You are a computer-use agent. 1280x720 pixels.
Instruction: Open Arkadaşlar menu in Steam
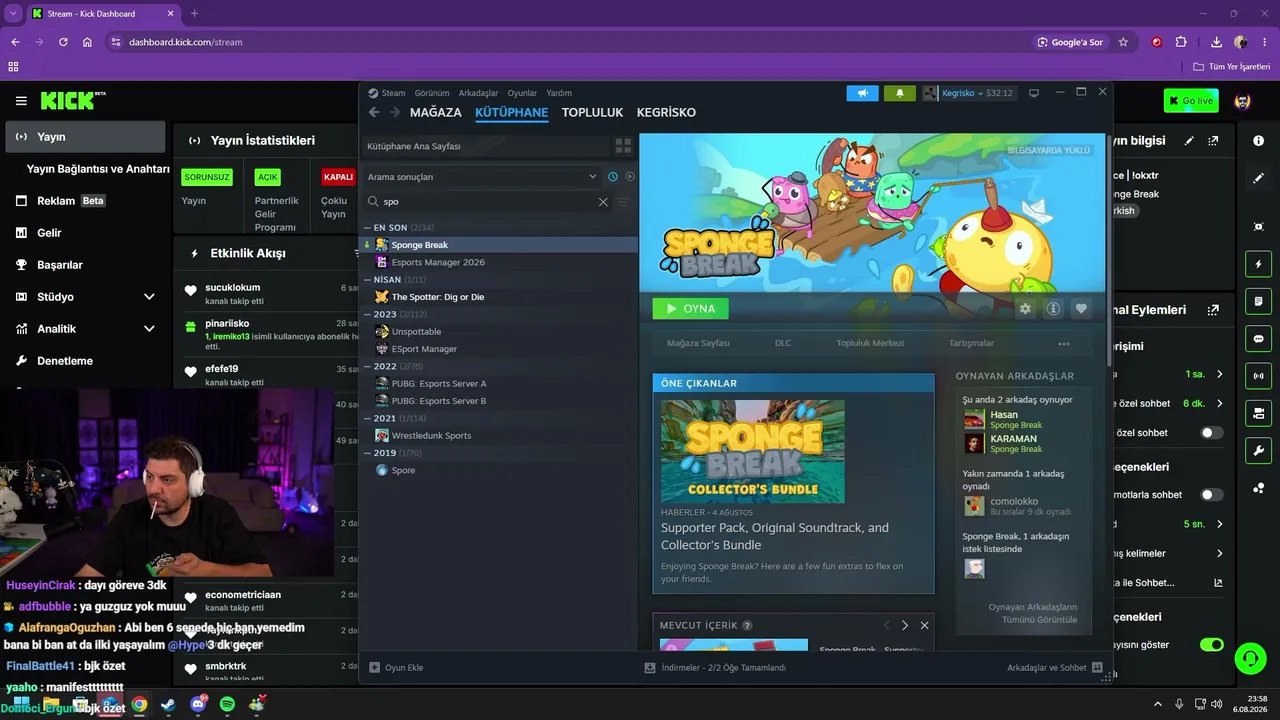click(478, 93)
